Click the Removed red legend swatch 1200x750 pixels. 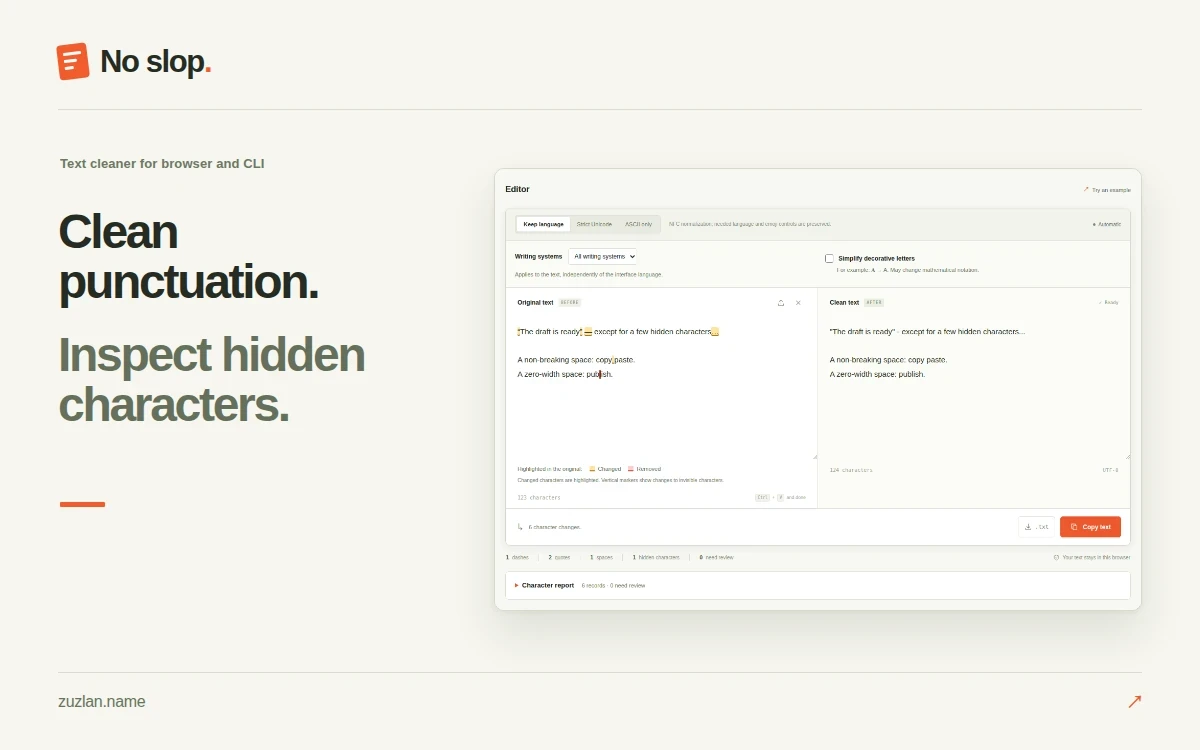click(x=631, y=469)
